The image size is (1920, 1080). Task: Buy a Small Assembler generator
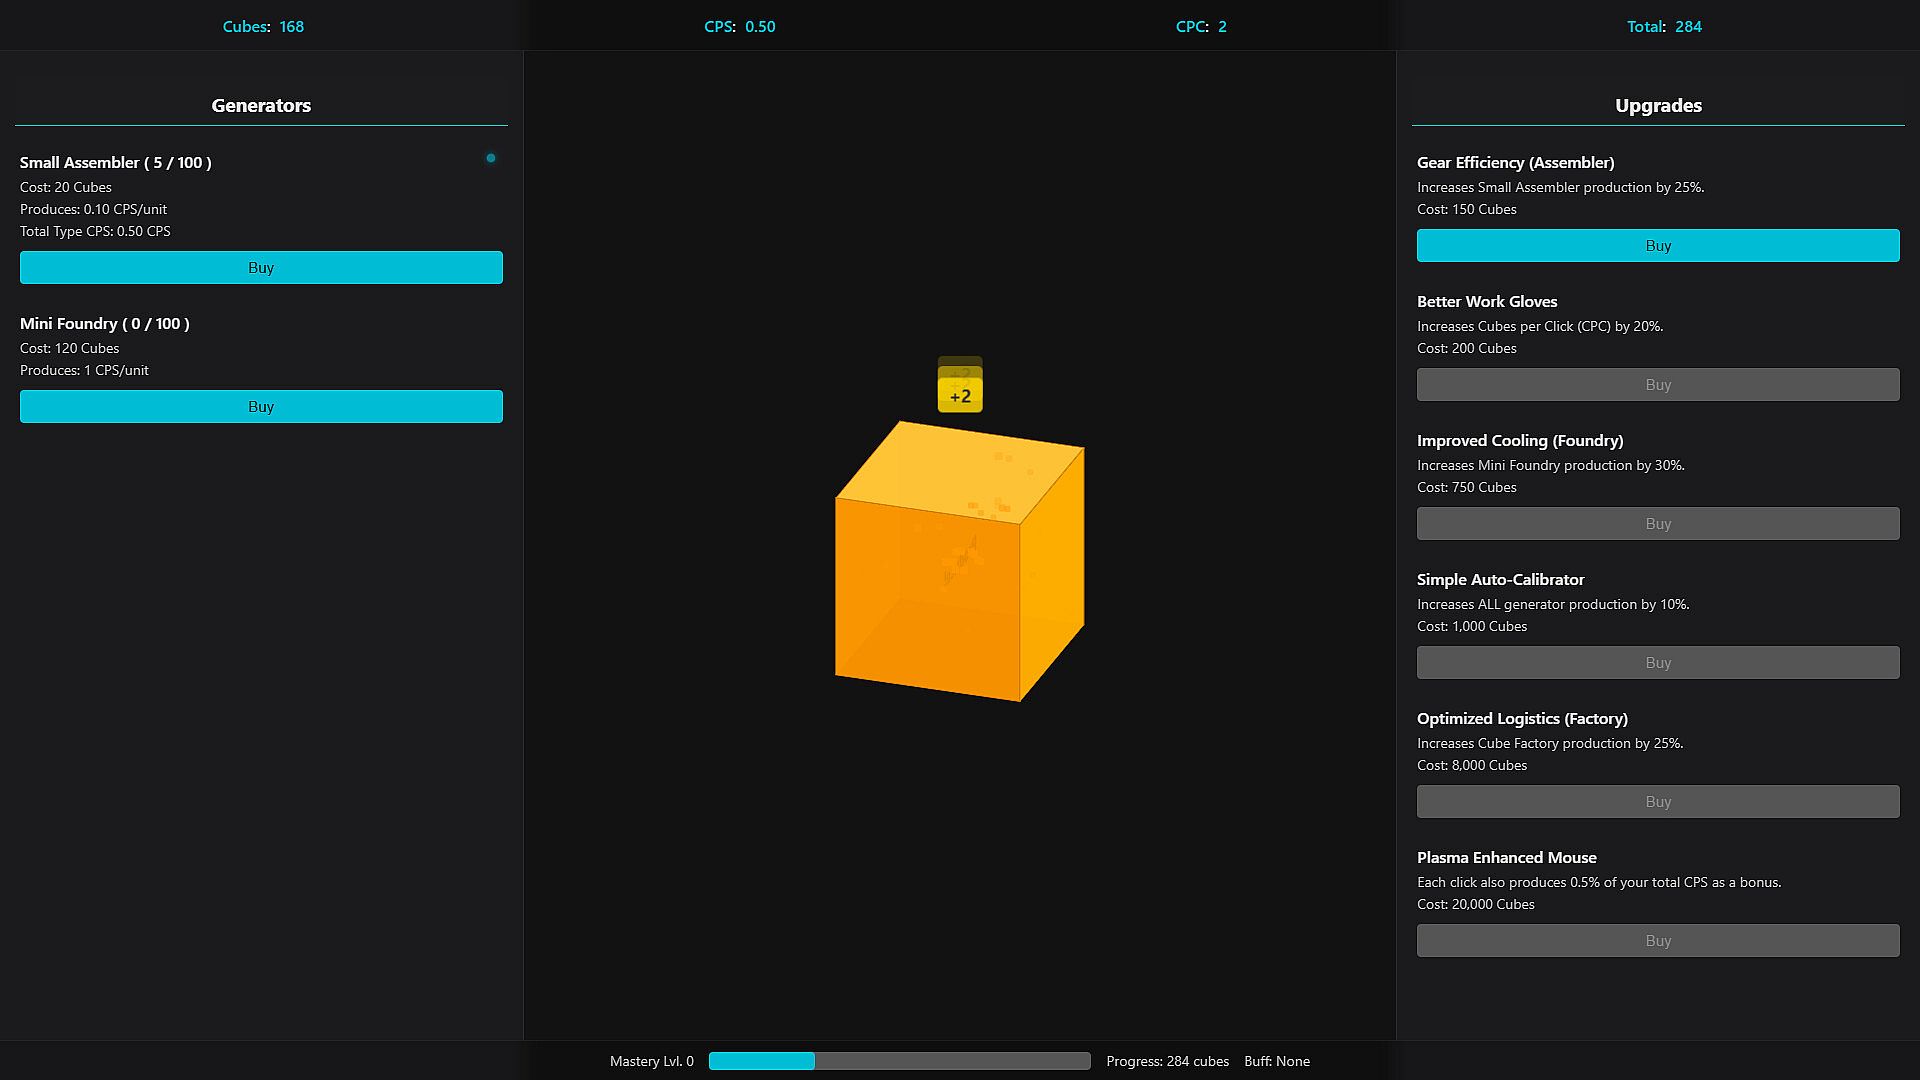tap(261, 268)
